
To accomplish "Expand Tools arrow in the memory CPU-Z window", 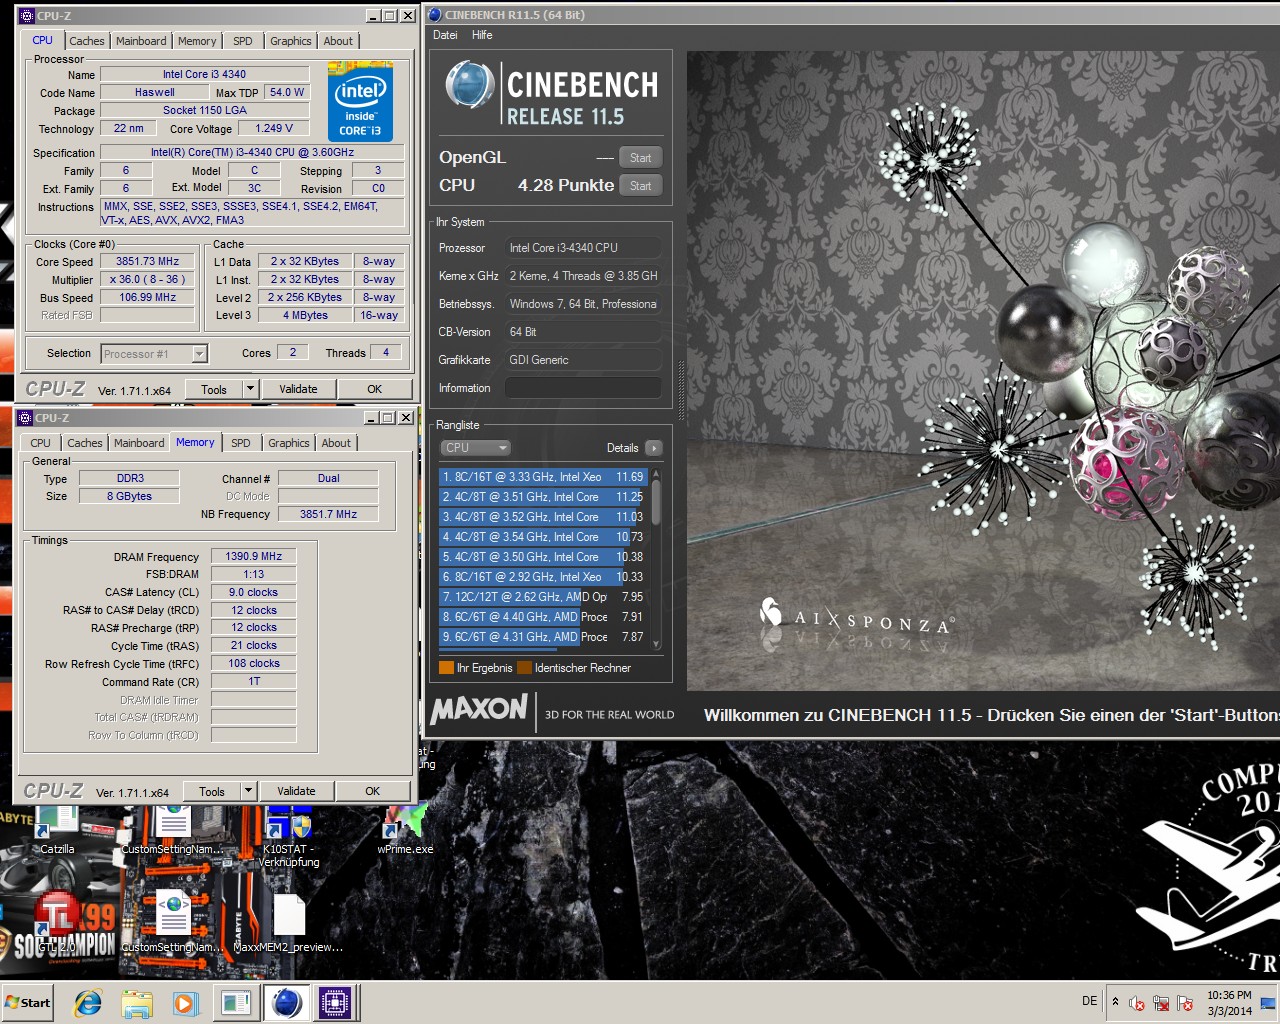I will (248, 791).
